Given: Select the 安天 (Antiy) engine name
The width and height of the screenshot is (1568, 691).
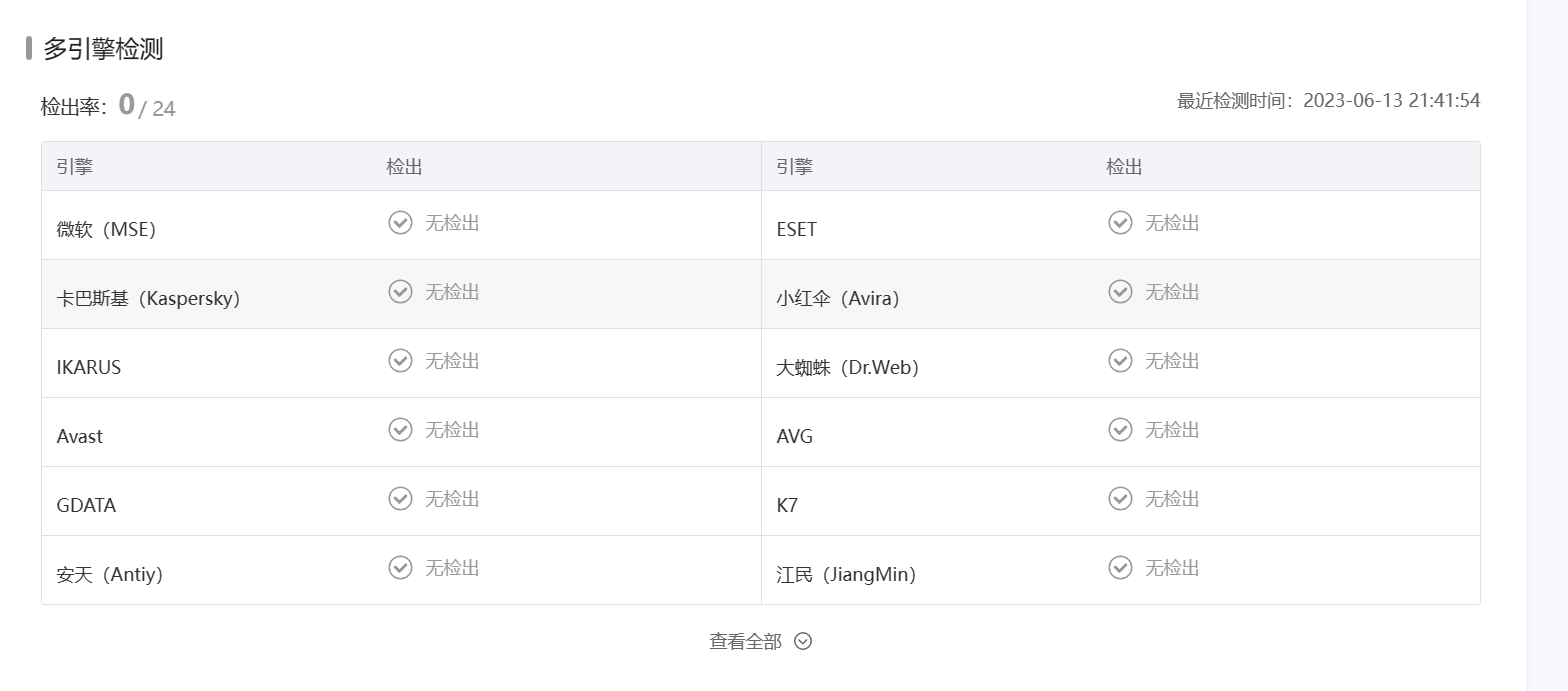Looking at the screenshot, I should click(110, 574).
